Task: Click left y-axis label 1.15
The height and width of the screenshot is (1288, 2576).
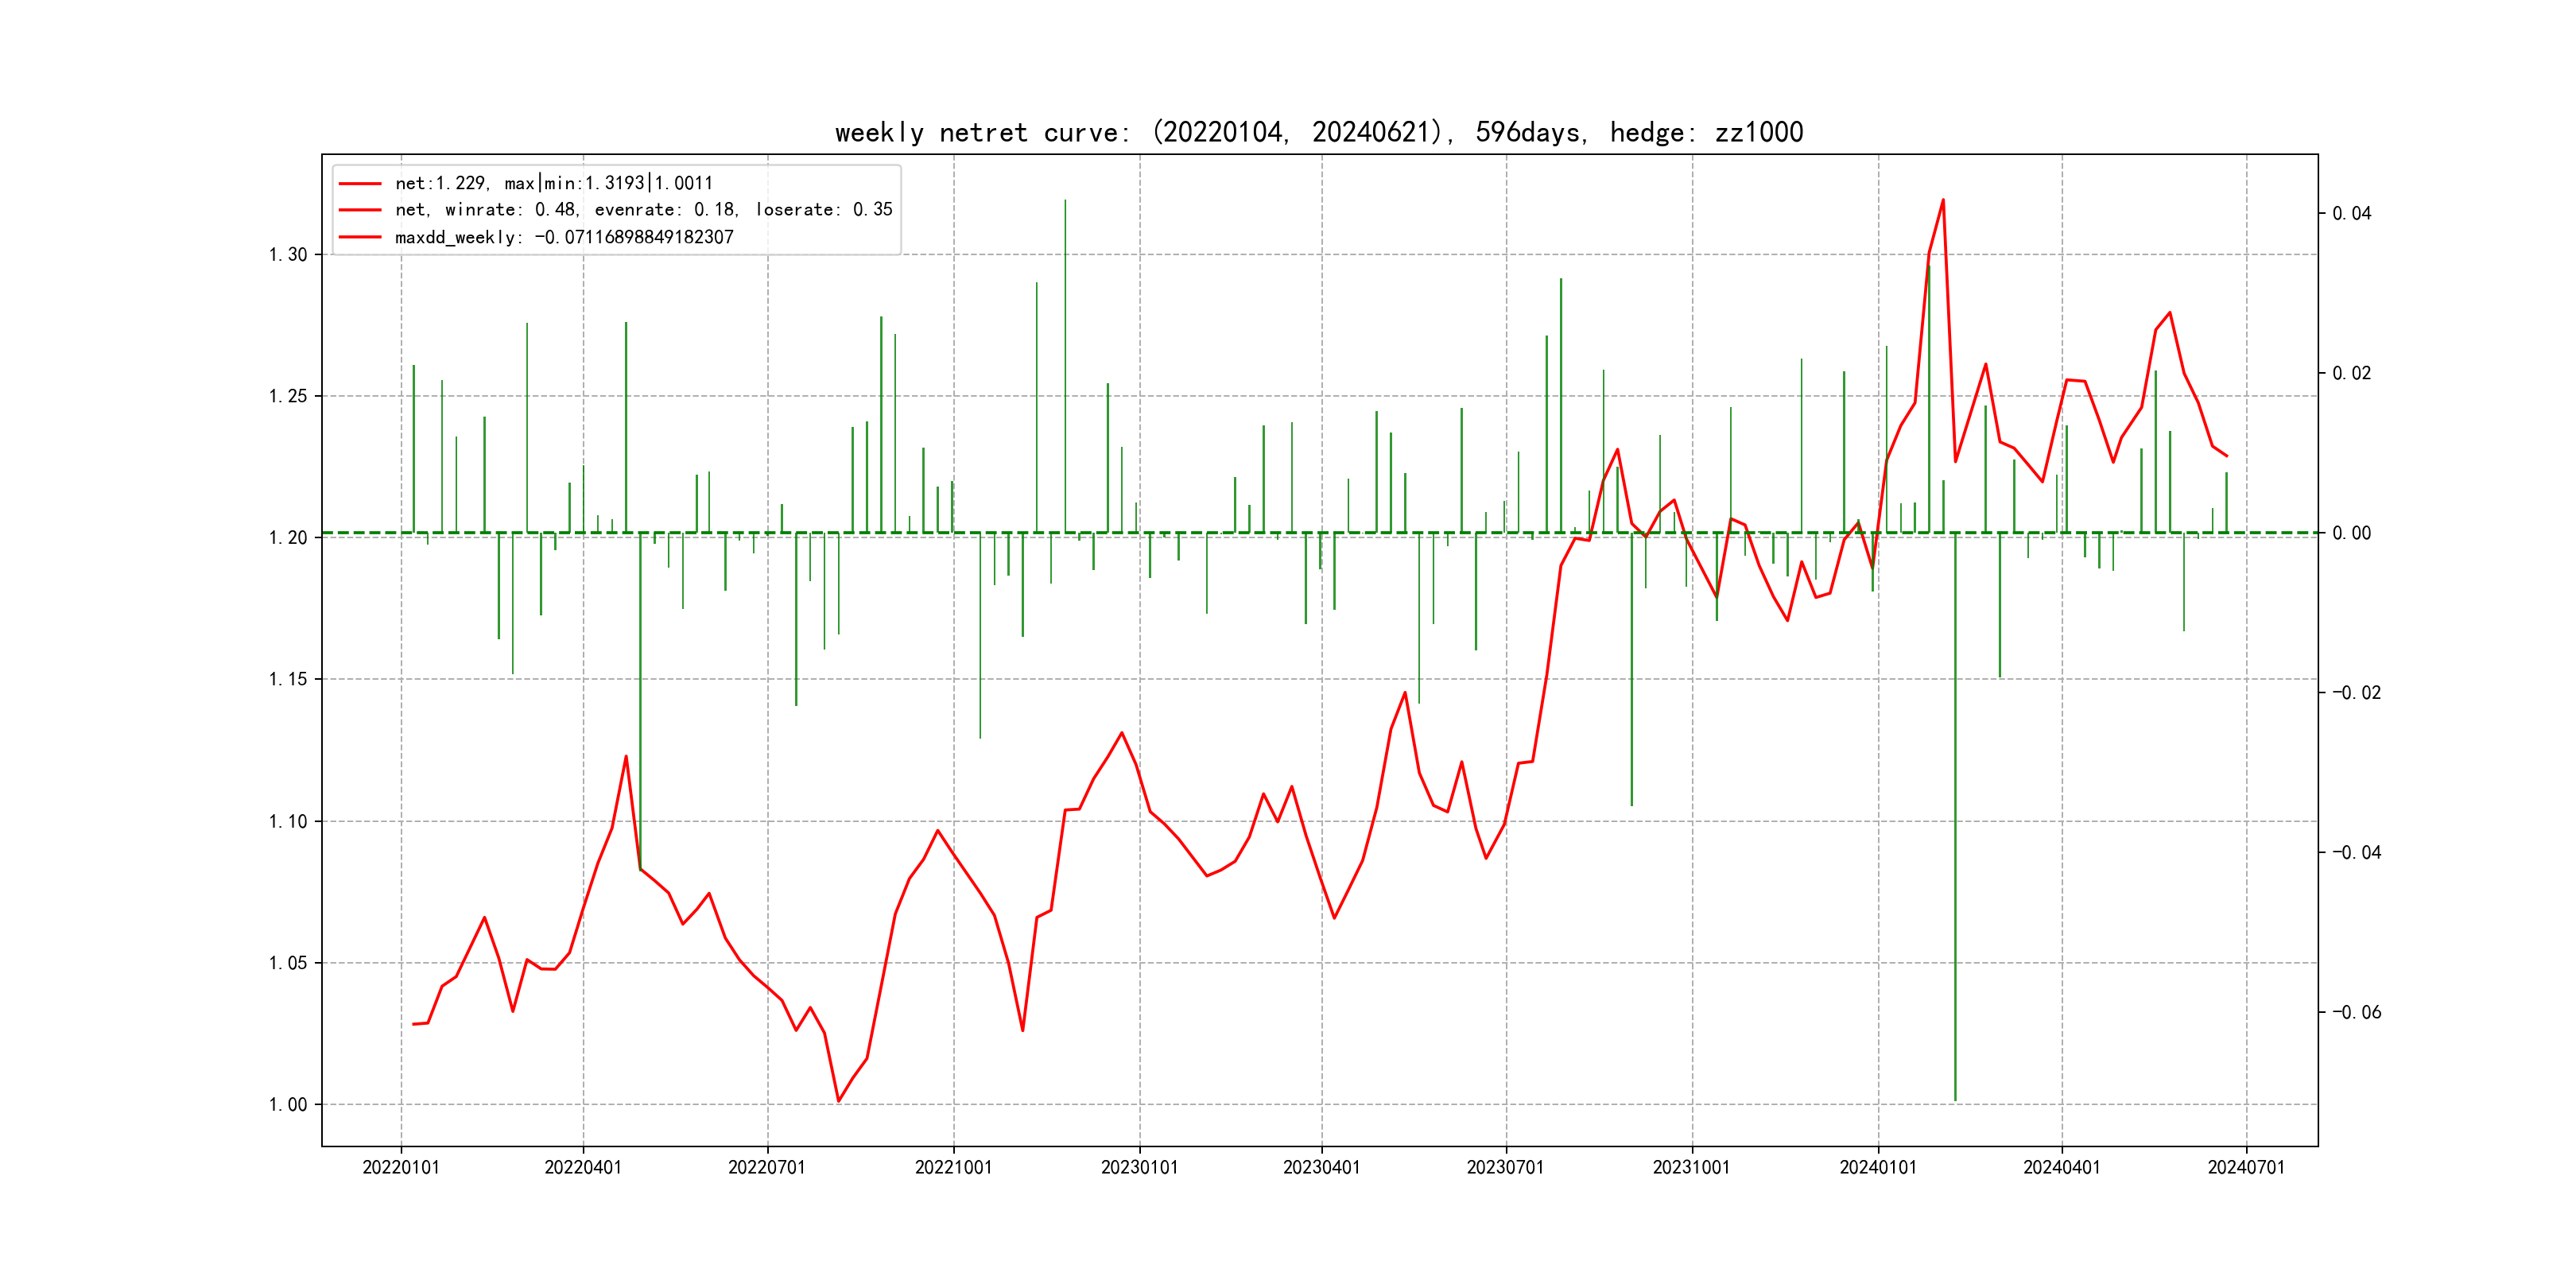Action: pyautogui.click(x=288, y=680)
